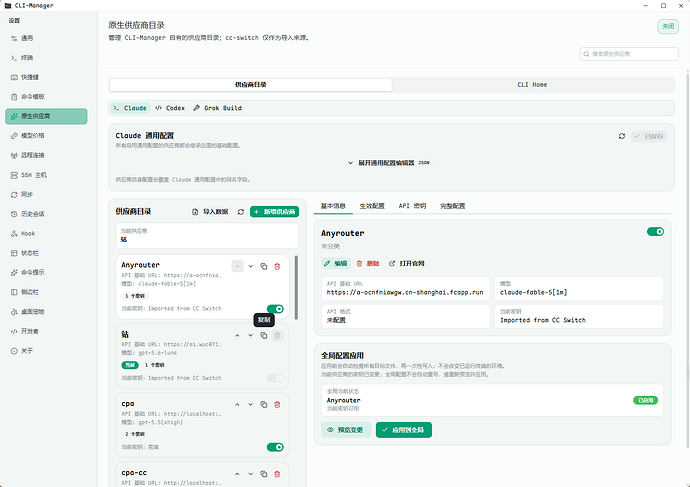Move the cpa card down with chevron
This screenshot has height=487, width=690.
click(x=250, y=405)
